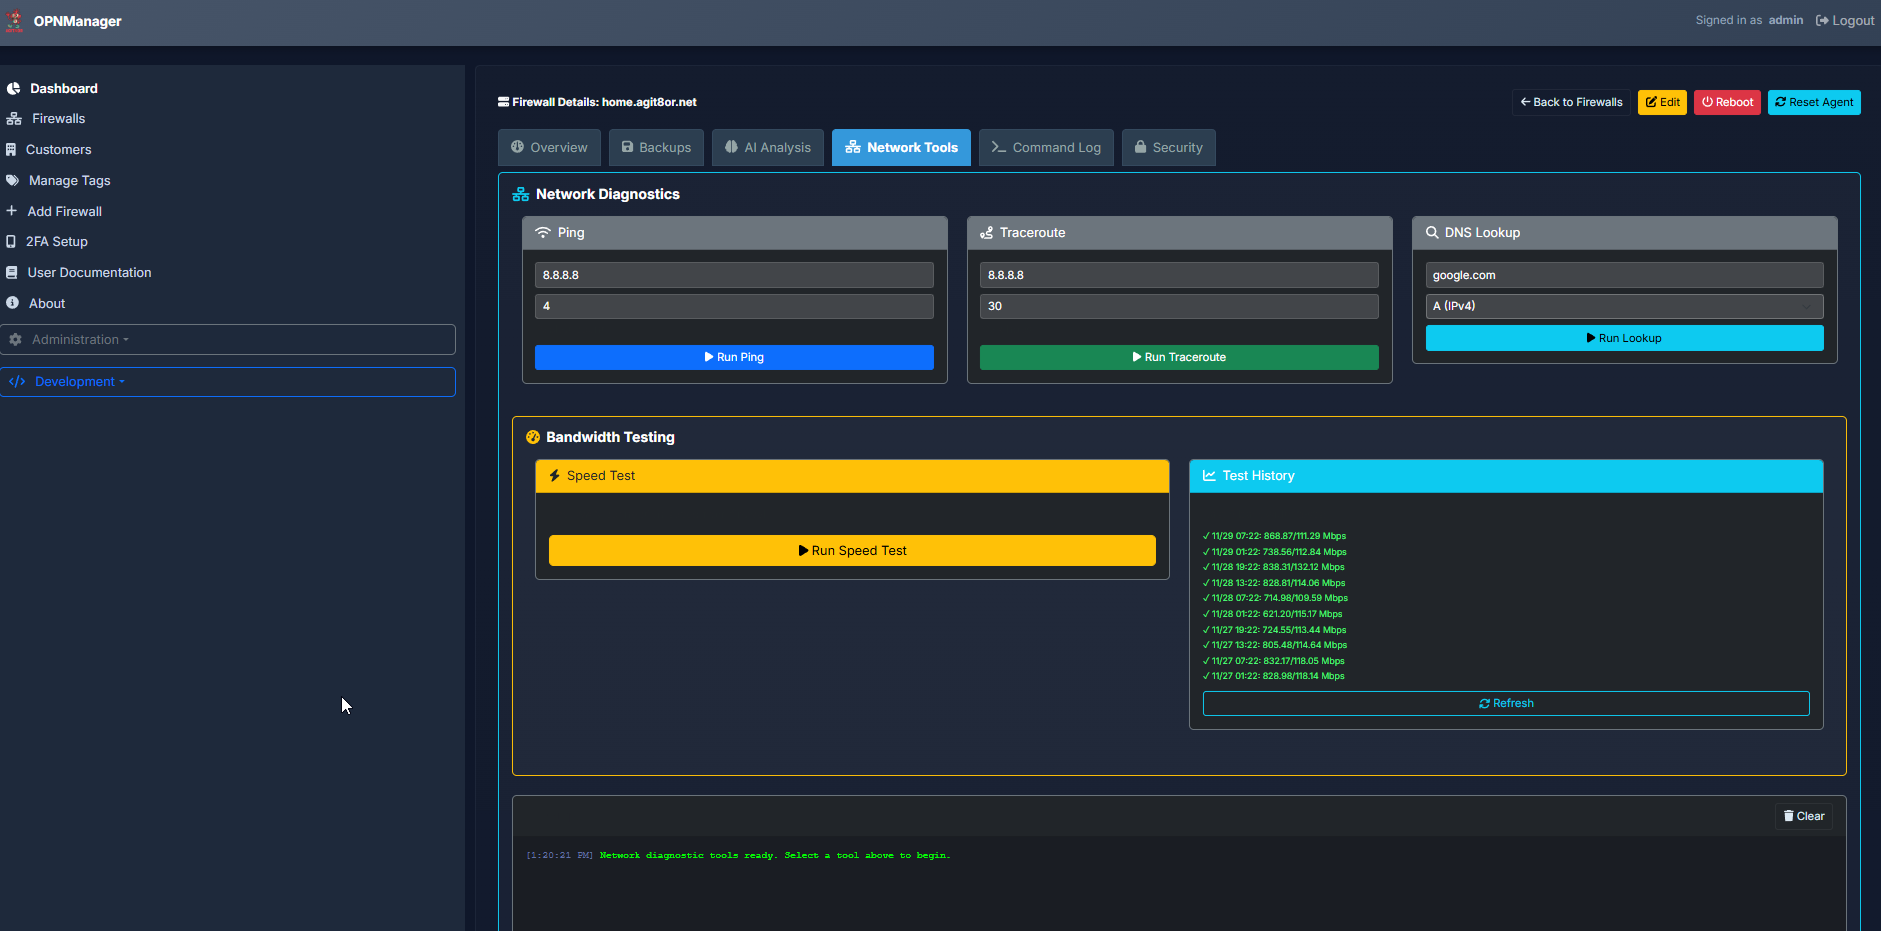Open the Security tab
The image size is (1881, 931).
coord(1168,147)
